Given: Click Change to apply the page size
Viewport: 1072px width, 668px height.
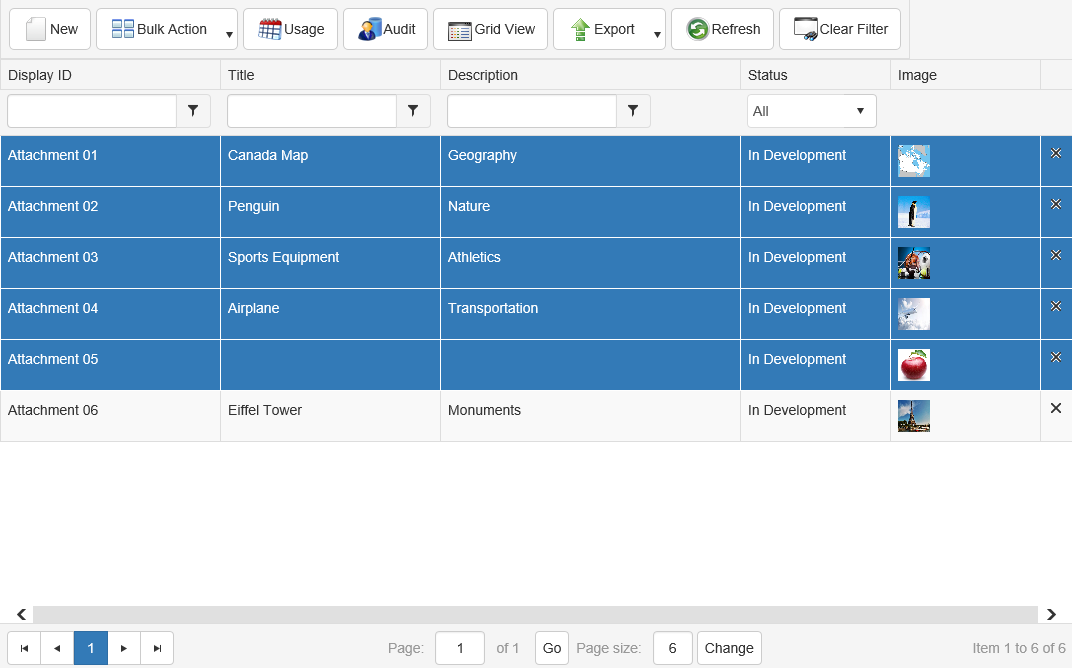Looking at the screenshot, I should coord(729,648).
